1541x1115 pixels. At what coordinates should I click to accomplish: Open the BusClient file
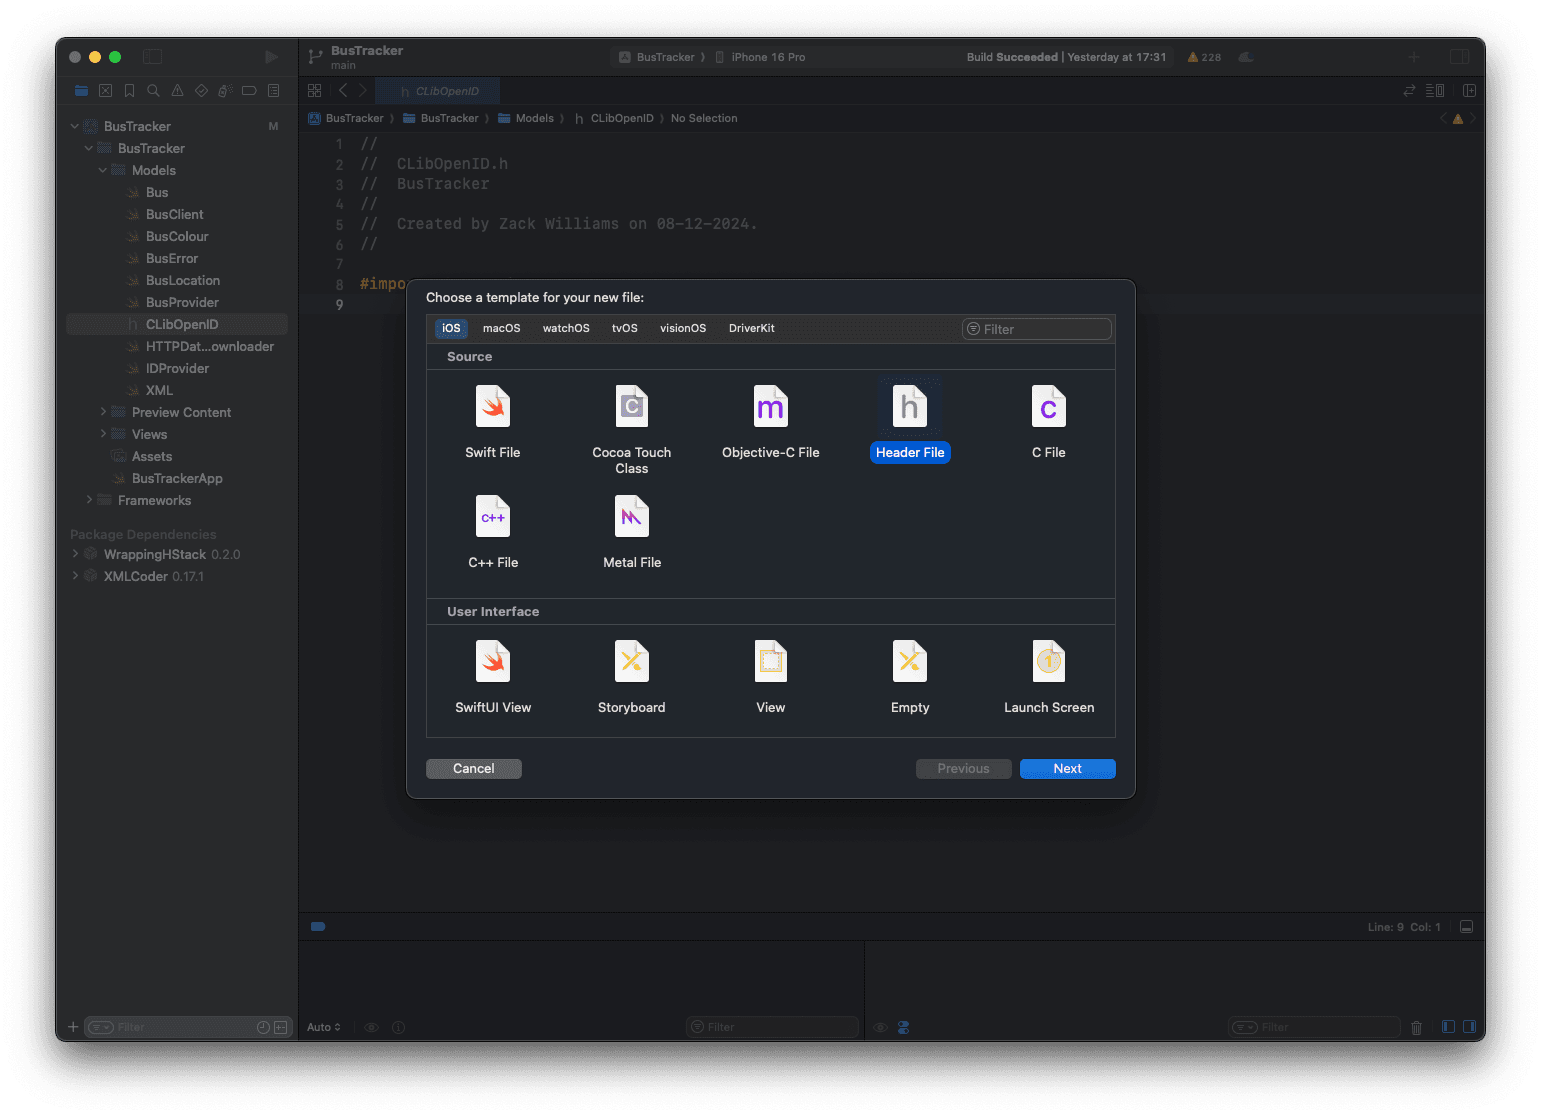pos(176,214)
